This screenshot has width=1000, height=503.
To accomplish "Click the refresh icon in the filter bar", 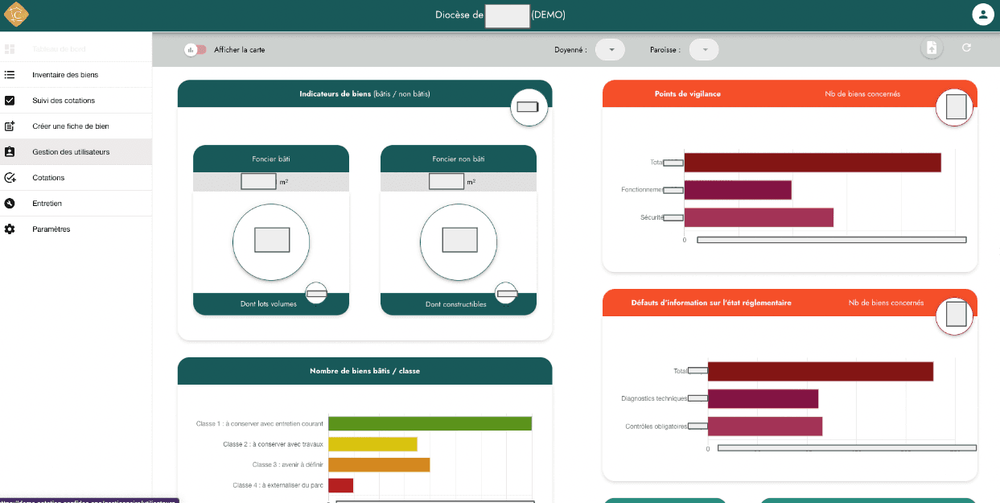I will point(967,48).
